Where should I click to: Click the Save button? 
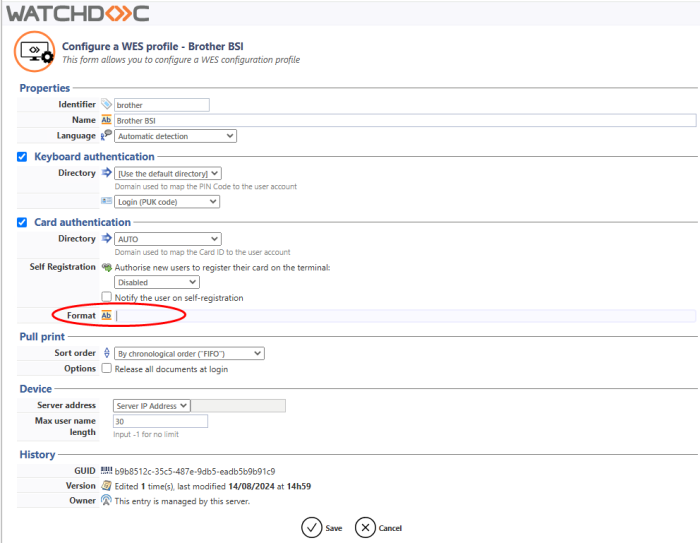tap(323, 527)
